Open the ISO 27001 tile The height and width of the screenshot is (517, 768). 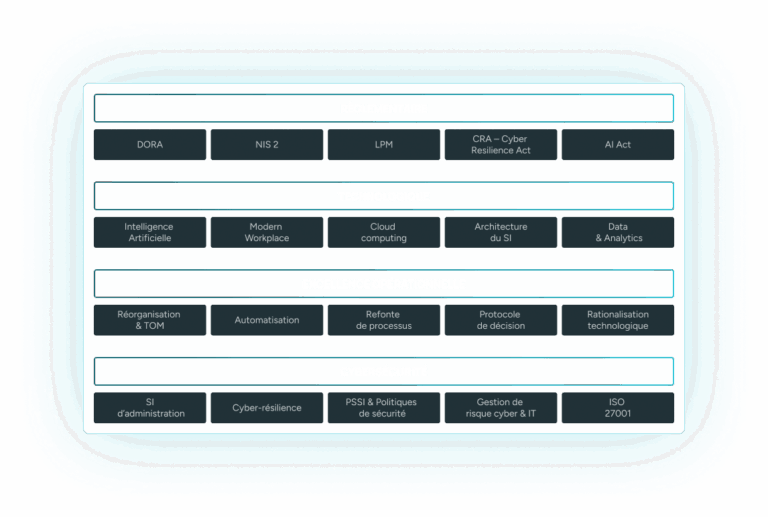(618, 408)
